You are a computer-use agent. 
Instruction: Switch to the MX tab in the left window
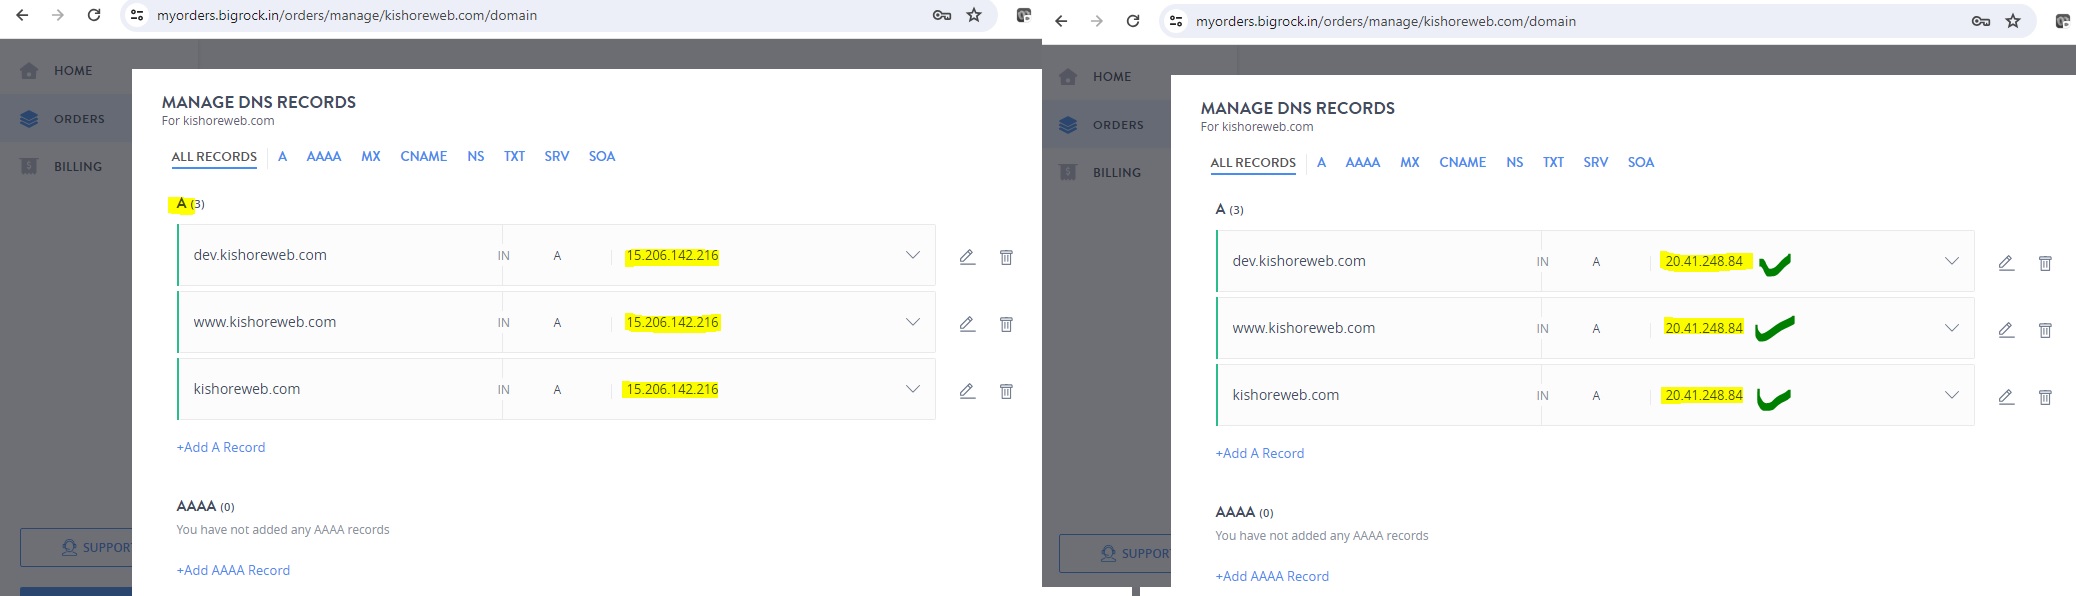[370, 156]
